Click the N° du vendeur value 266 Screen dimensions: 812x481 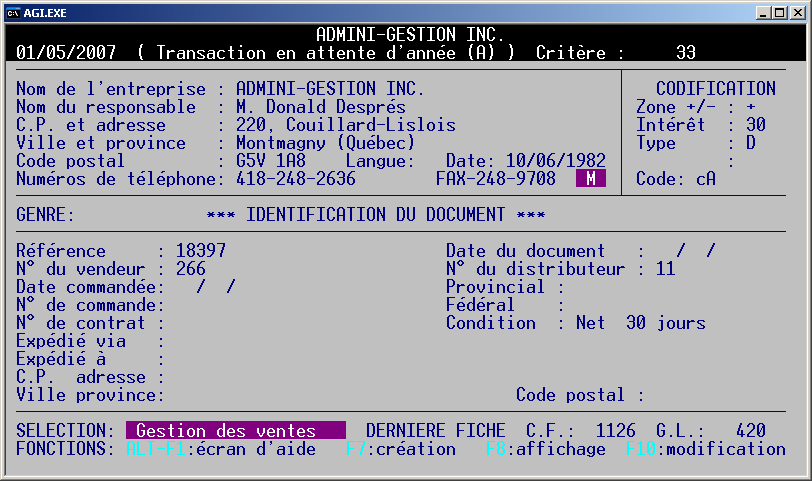pos(191,269)
